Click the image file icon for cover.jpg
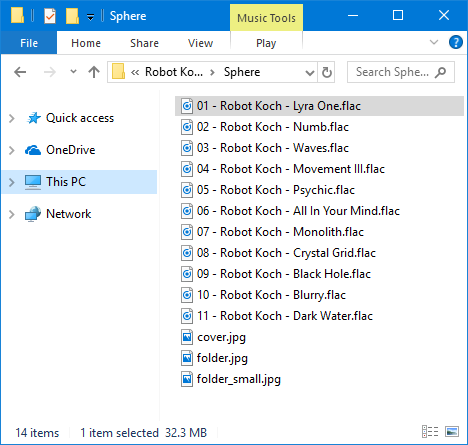468x445 pixels. 187,337
